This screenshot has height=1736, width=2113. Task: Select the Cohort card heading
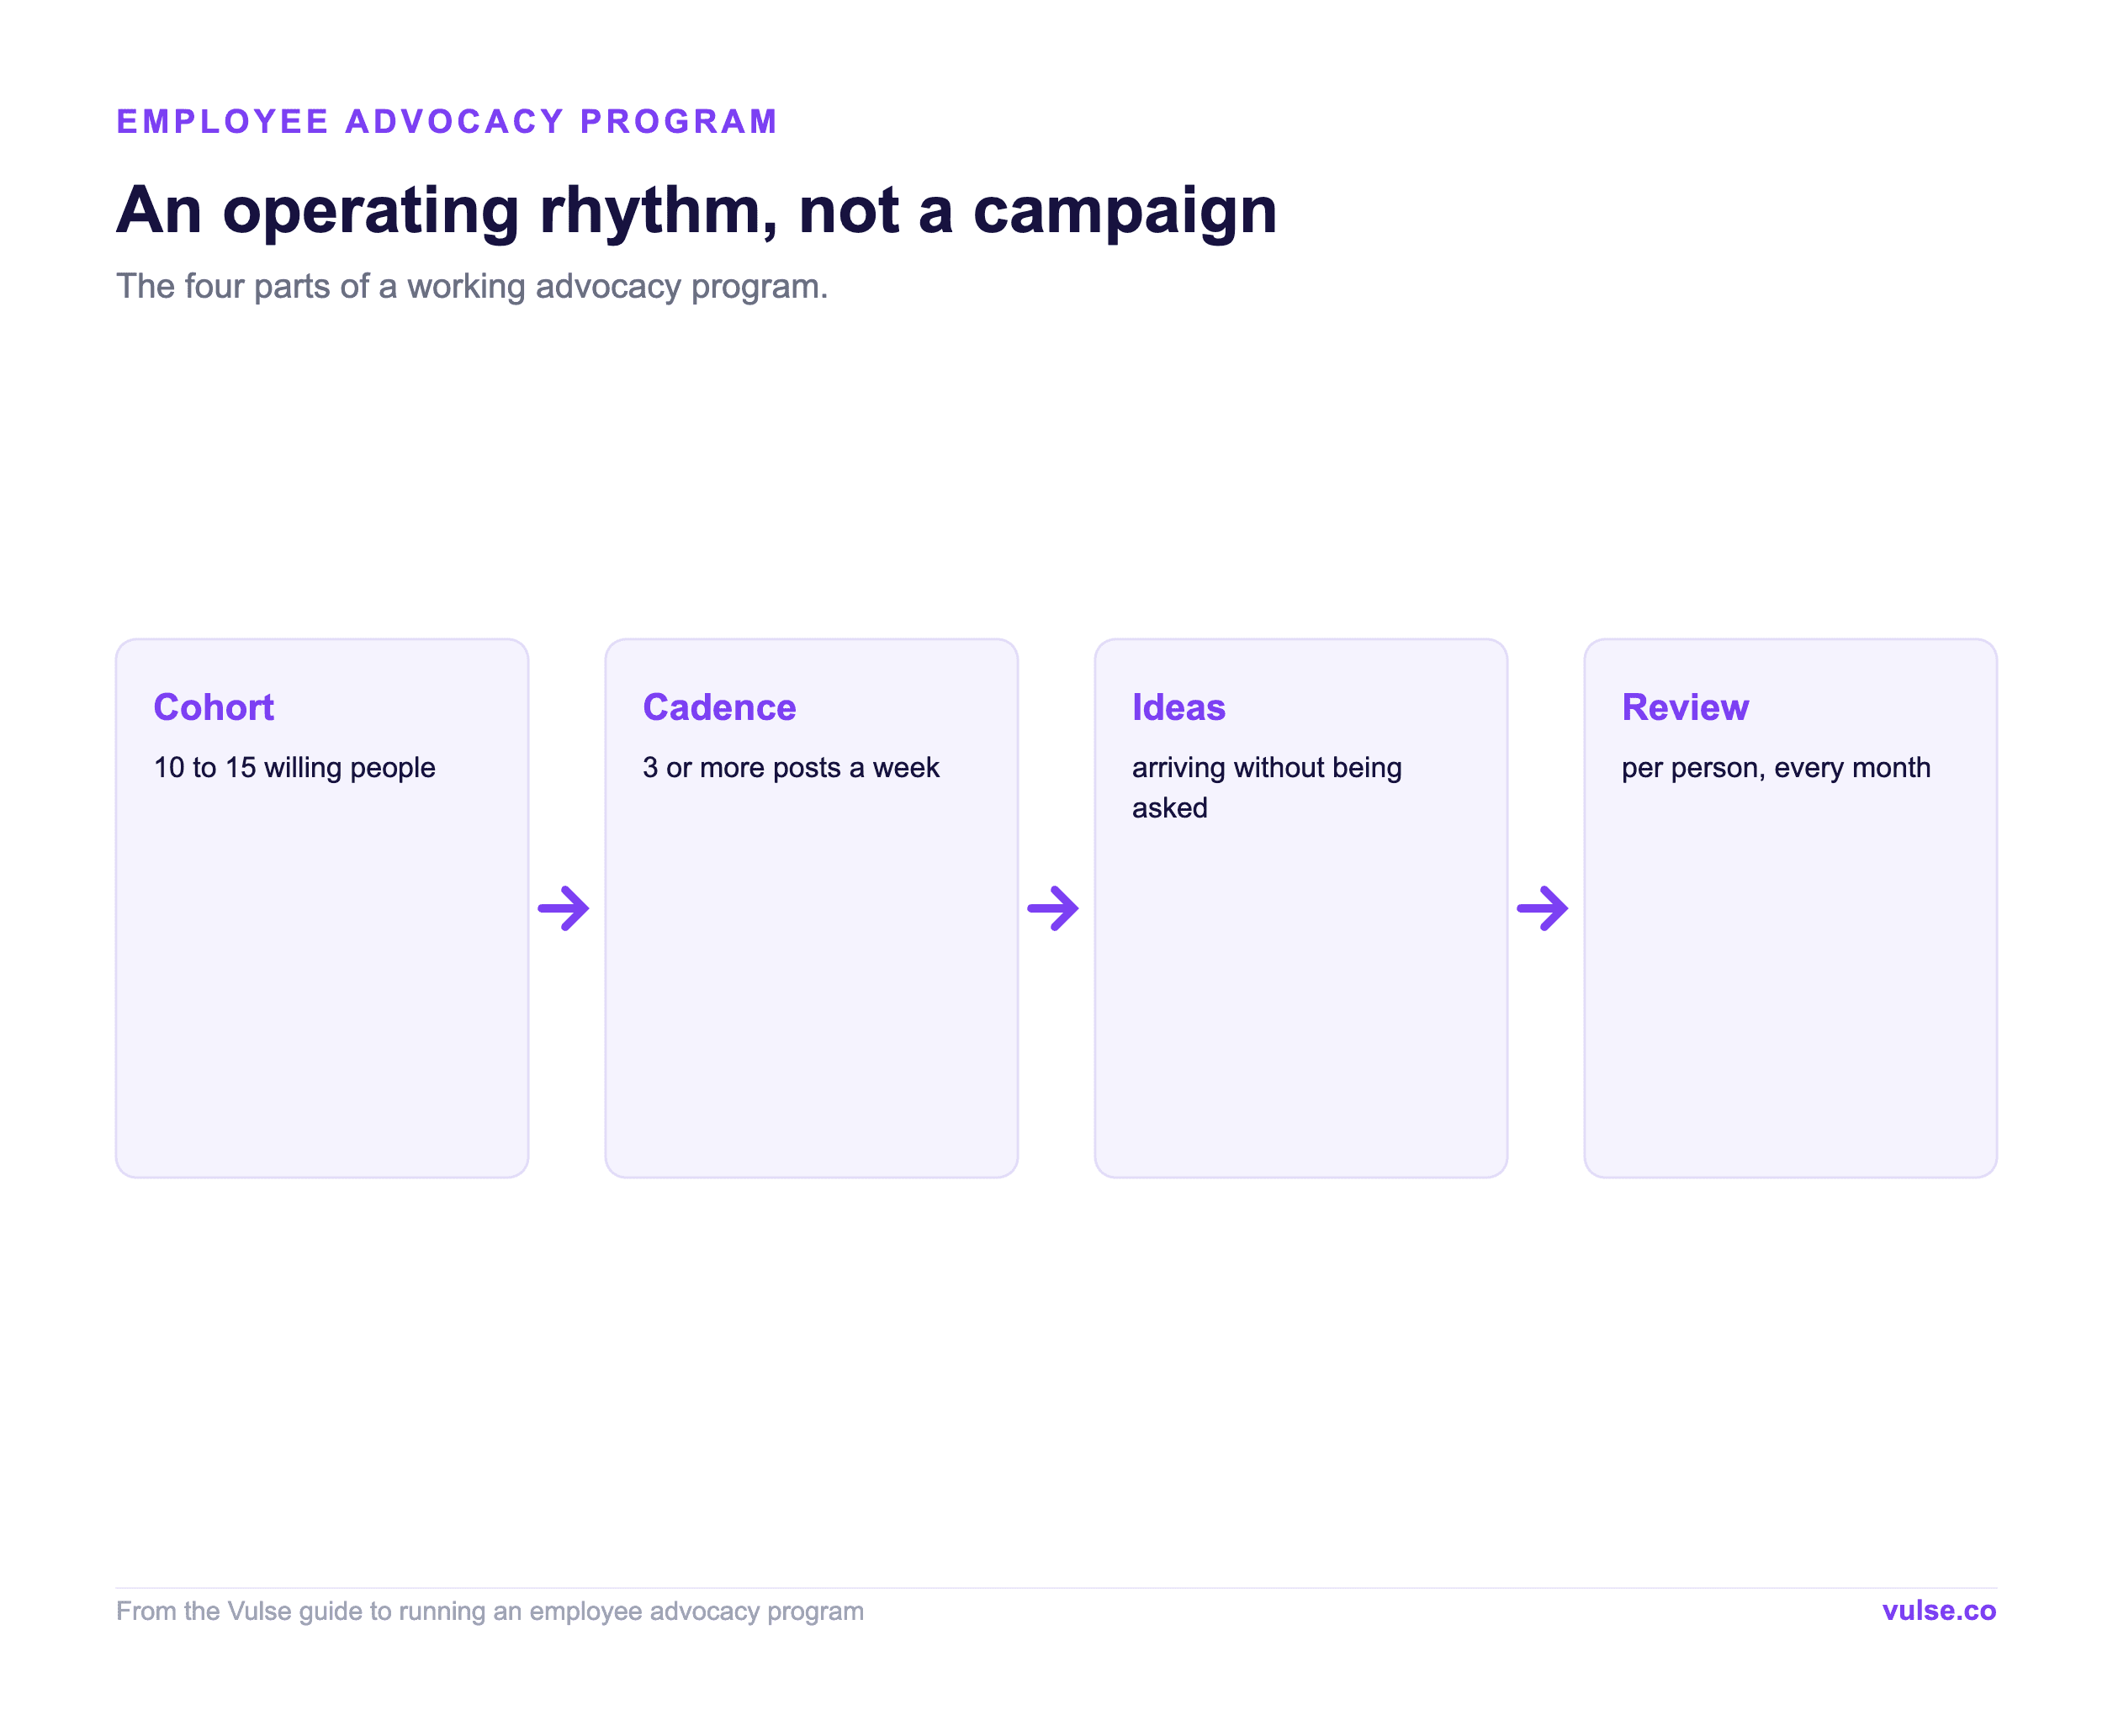213,707
